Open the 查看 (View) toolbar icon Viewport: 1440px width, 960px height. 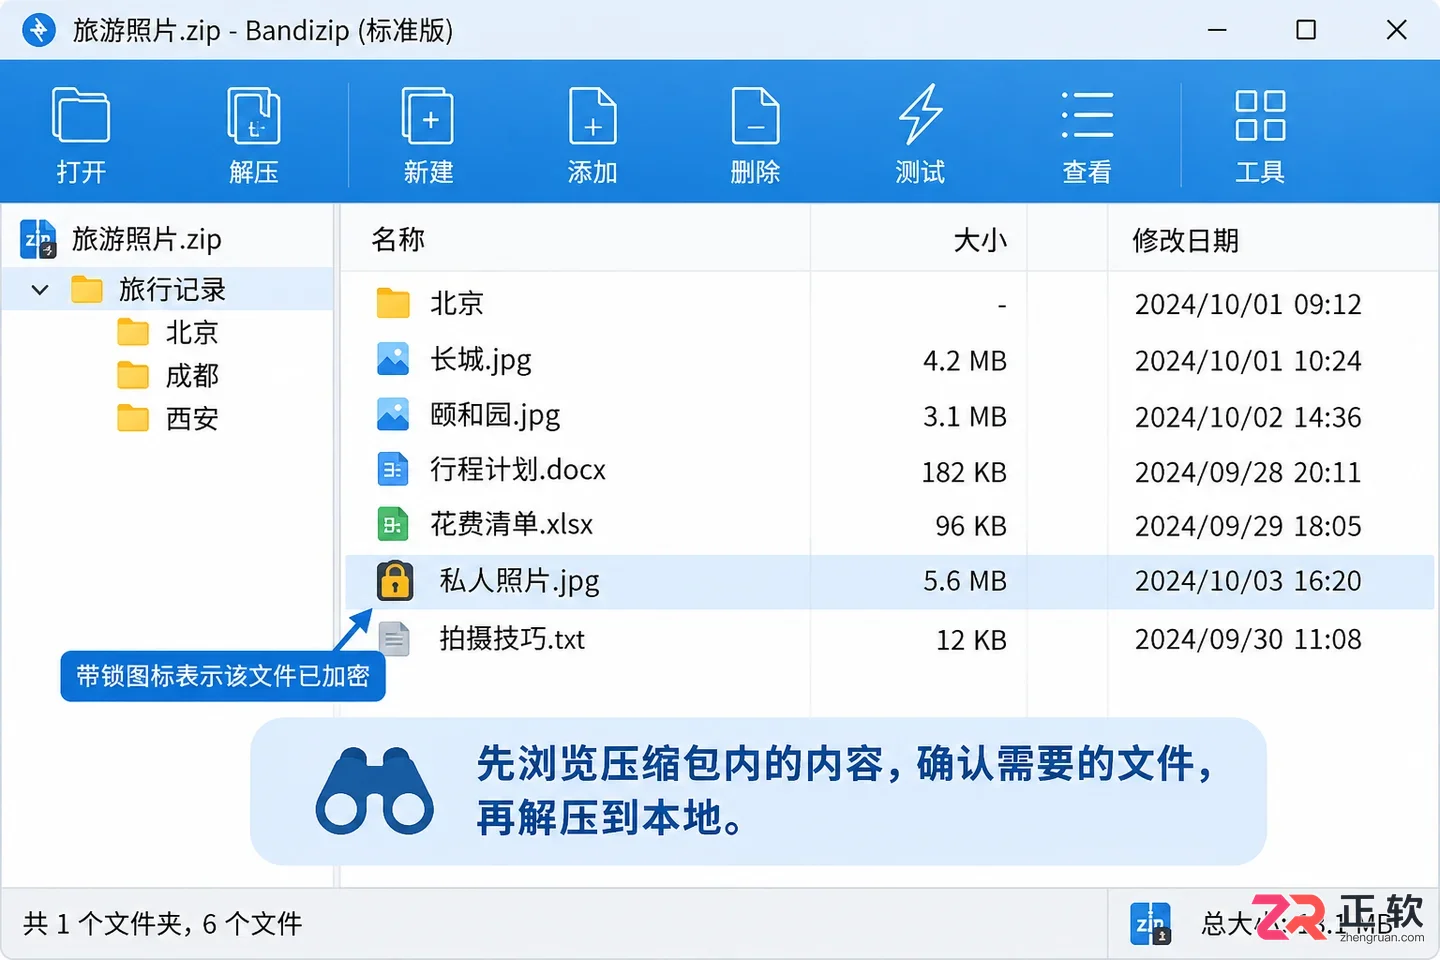click(1087, 115)
